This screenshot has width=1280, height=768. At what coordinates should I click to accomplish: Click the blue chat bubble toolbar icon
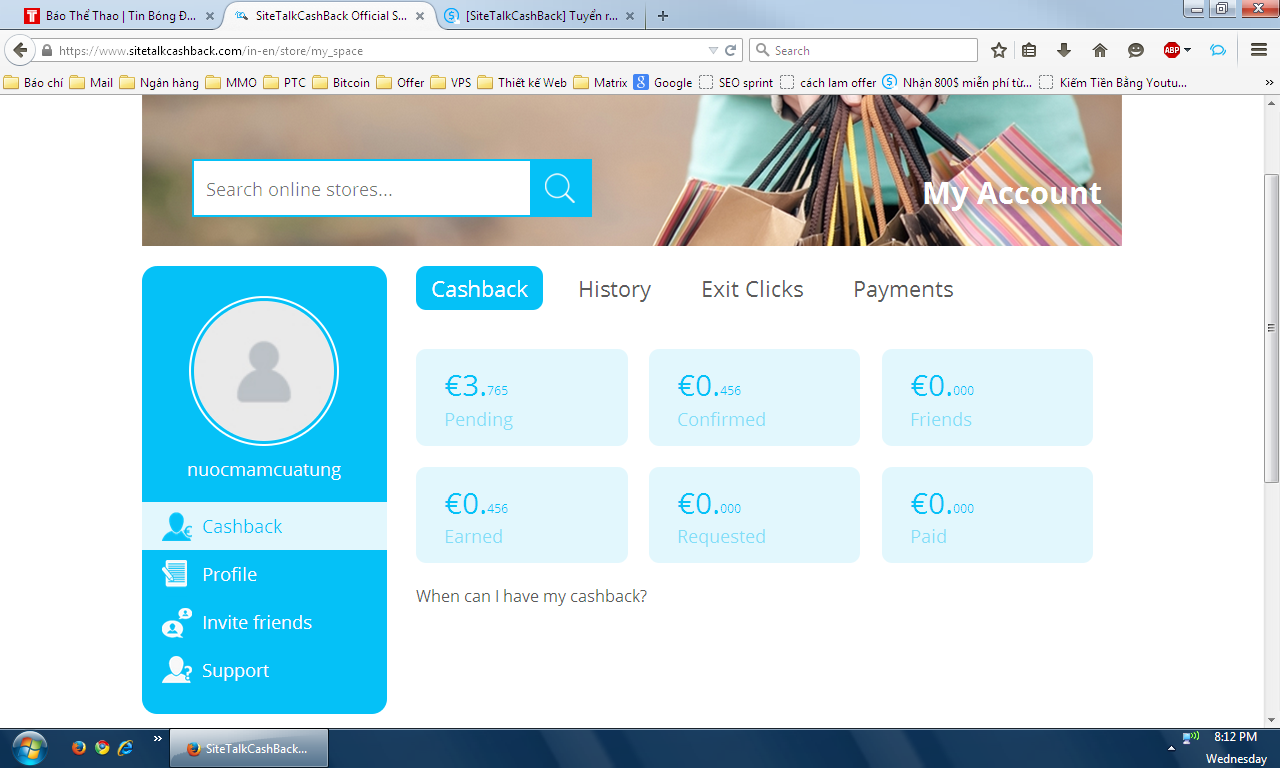tap(1218, 50)
